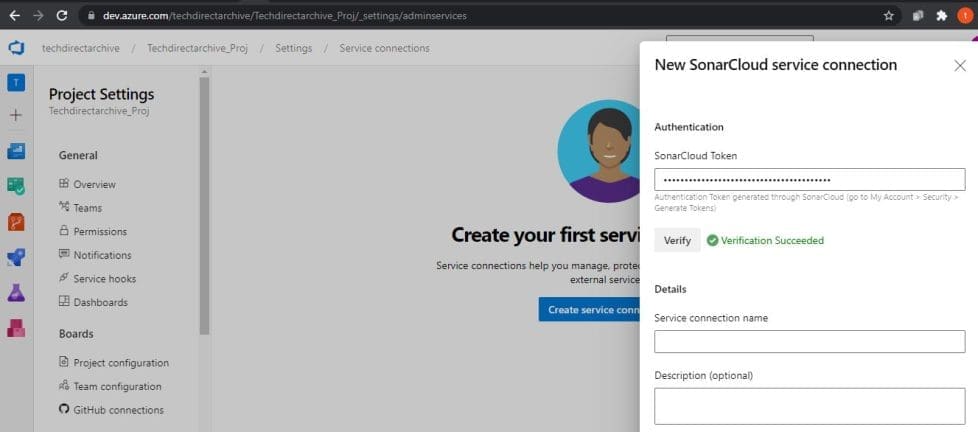
Task: Open Artifacts icon in left sidebar
Action: point(16,328)
